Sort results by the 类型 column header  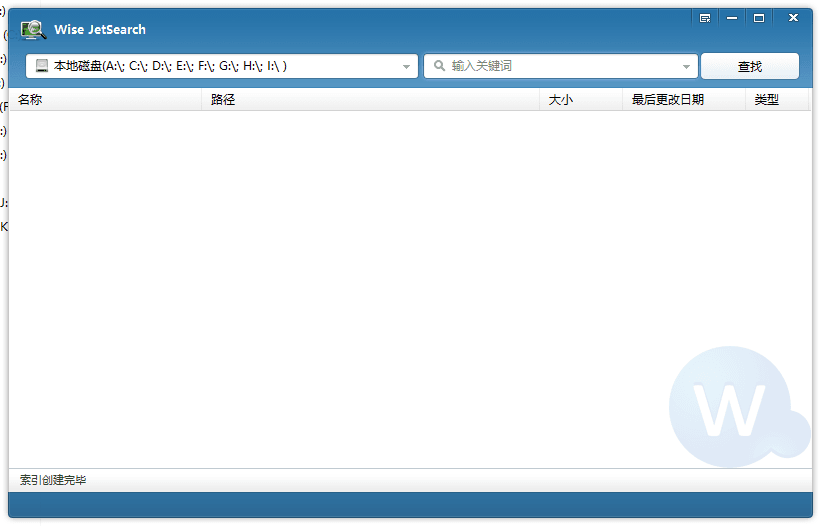point(777,99)
